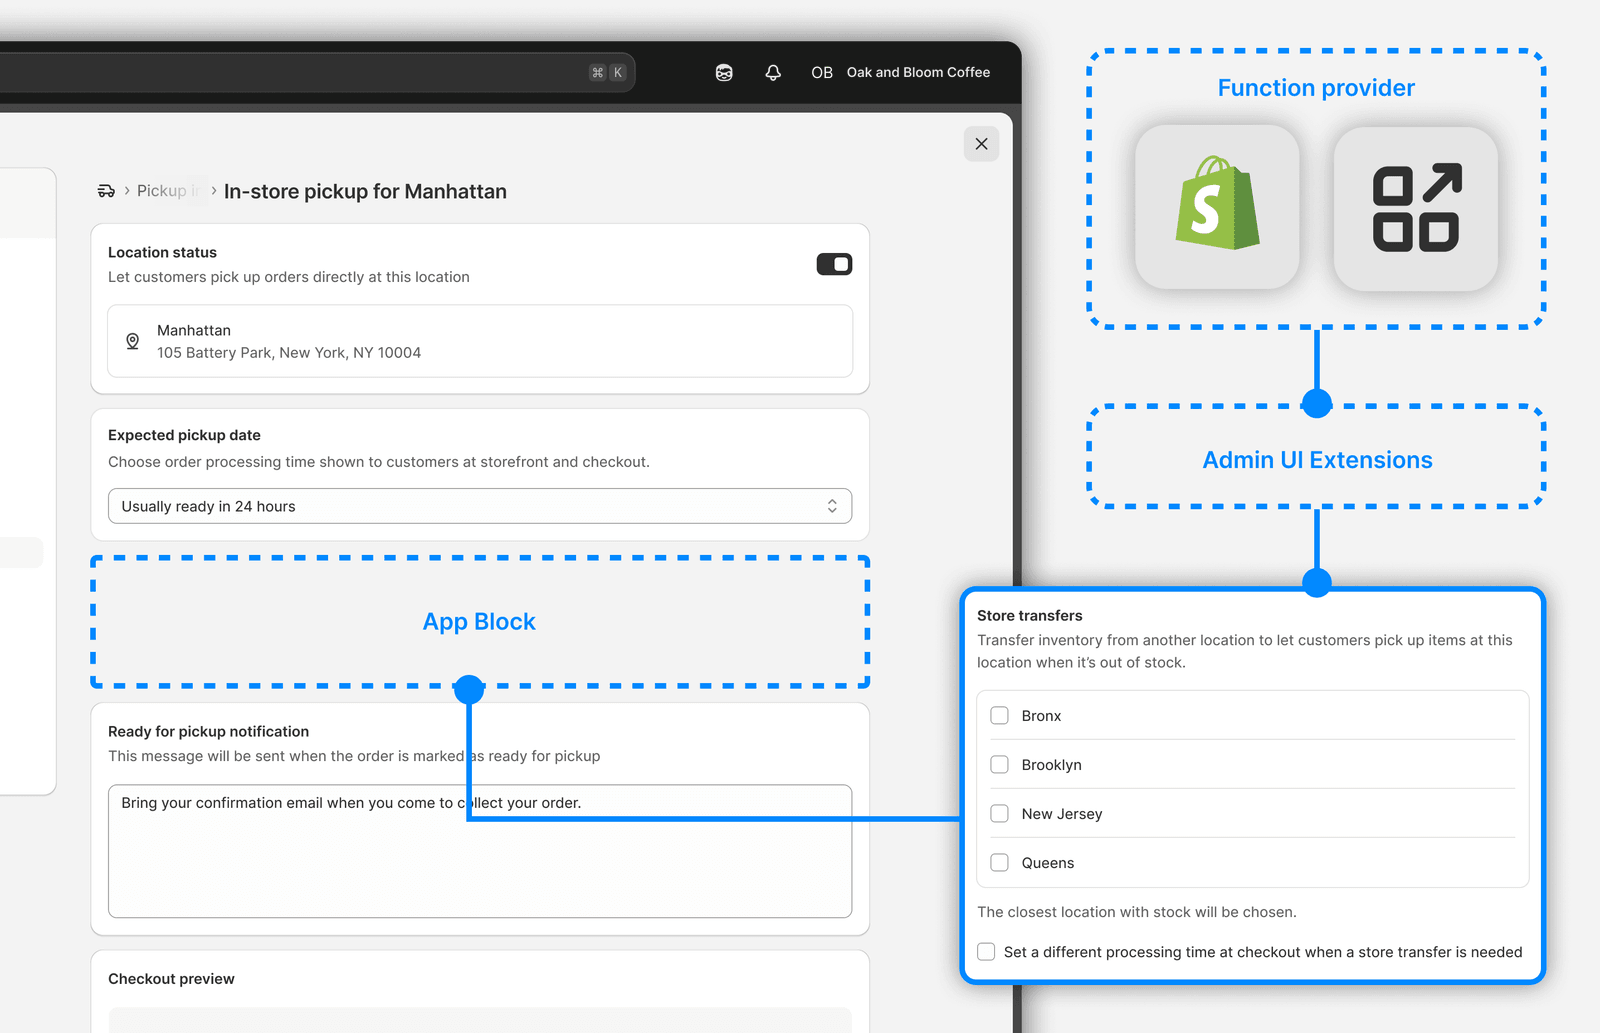Image resolution: width=1600 pixels, height=1033 pixels.
Task: Click the notification bell icon
Action: (773, 73)
